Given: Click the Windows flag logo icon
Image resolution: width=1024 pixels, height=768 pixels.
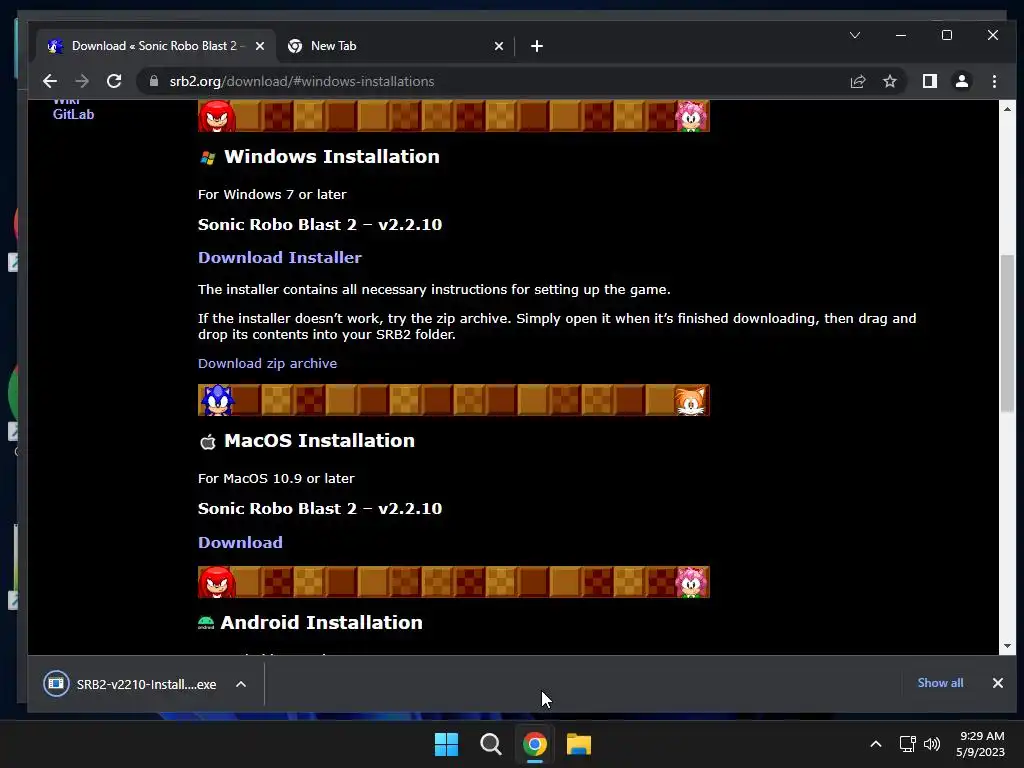Looking at the screenshot, I should pos(208,157).
